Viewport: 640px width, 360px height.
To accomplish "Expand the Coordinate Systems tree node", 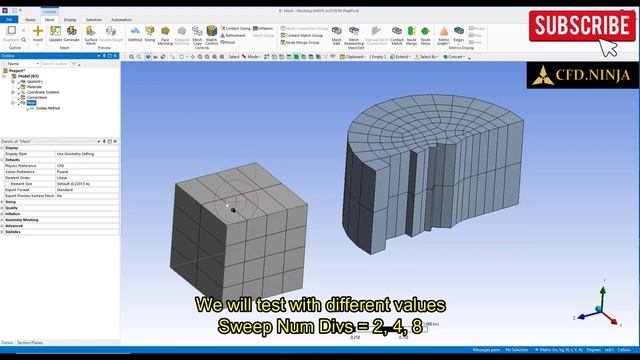I will click(x=13, y=92).
